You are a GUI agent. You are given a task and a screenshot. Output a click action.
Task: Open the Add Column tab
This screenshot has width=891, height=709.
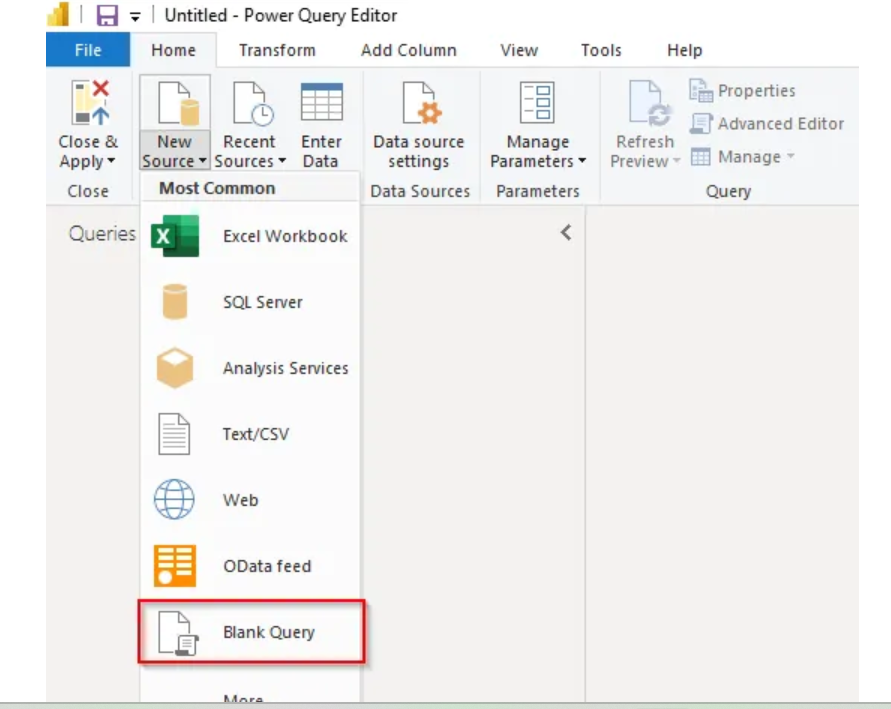[409, 50]
